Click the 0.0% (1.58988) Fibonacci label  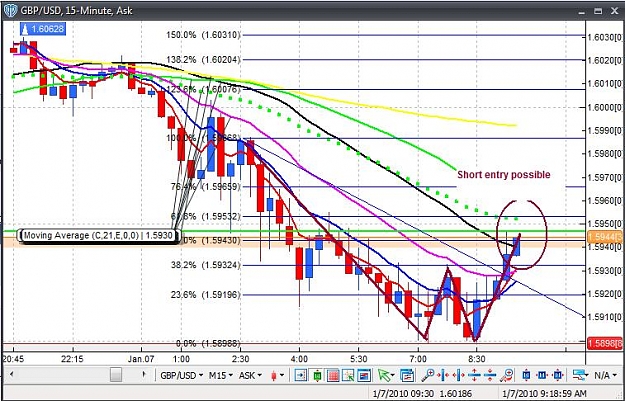(208, 343)
